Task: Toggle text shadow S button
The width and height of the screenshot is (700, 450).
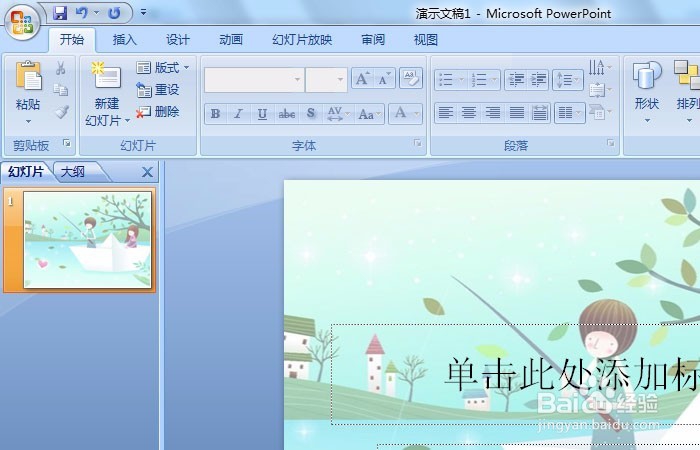Action: (311, 114)
